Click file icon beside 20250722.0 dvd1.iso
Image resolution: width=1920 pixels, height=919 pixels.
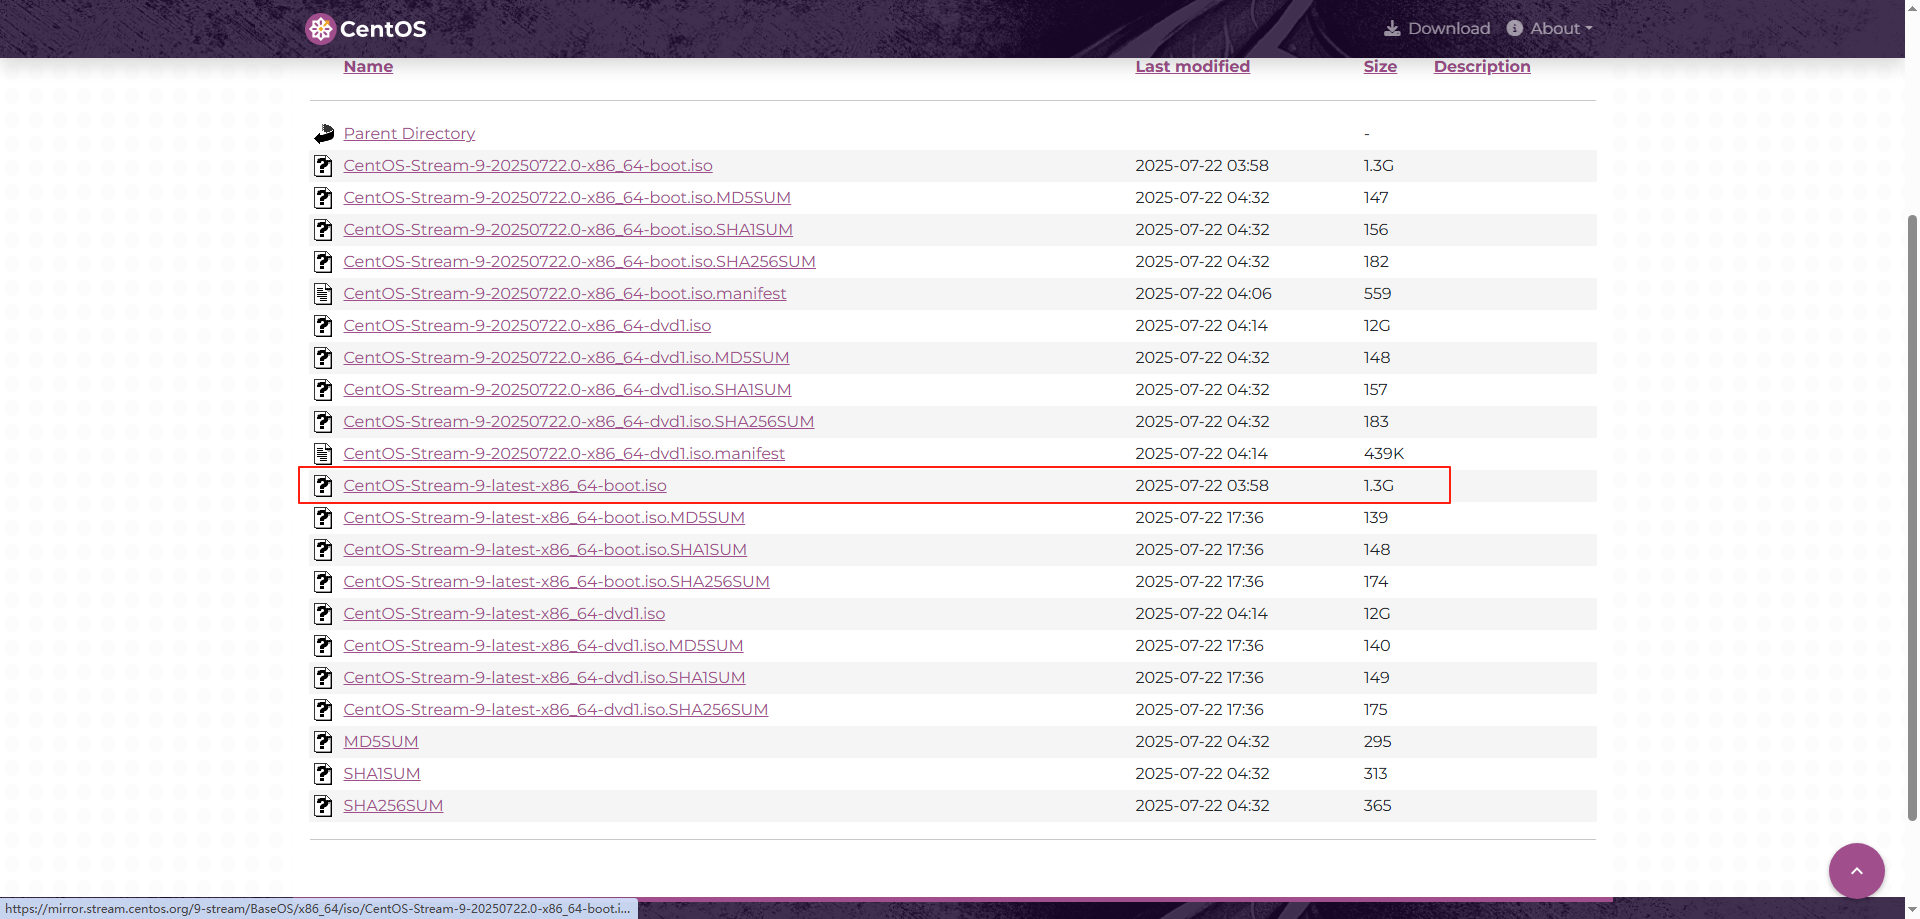[323, 326]
